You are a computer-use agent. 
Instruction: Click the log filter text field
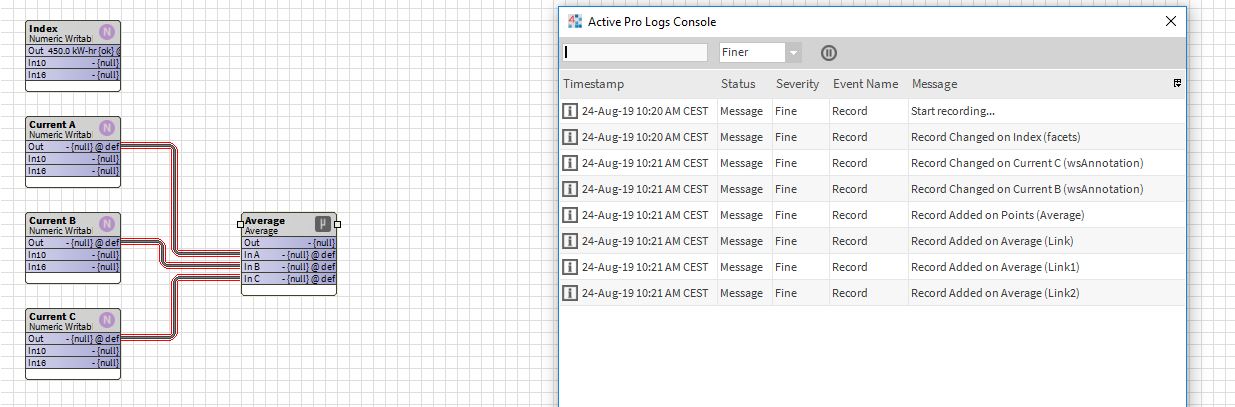pyautogui.click(x=636, y=52)
